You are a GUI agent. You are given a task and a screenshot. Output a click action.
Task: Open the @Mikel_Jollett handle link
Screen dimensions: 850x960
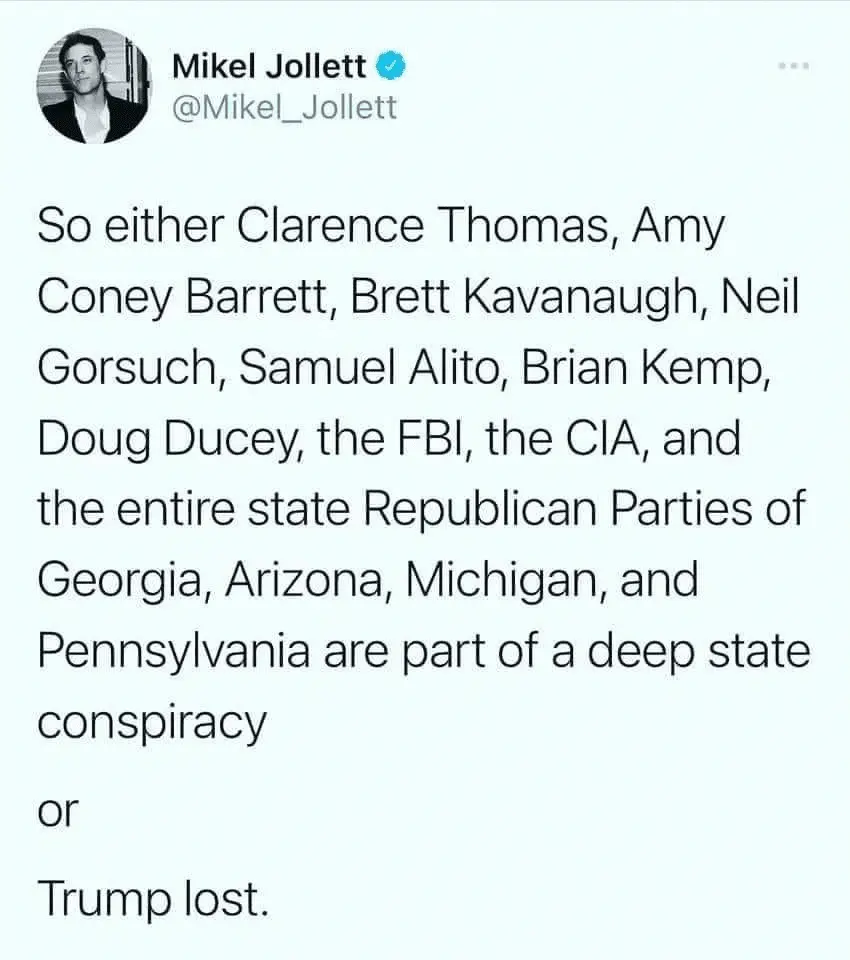[x=284, y=106]
